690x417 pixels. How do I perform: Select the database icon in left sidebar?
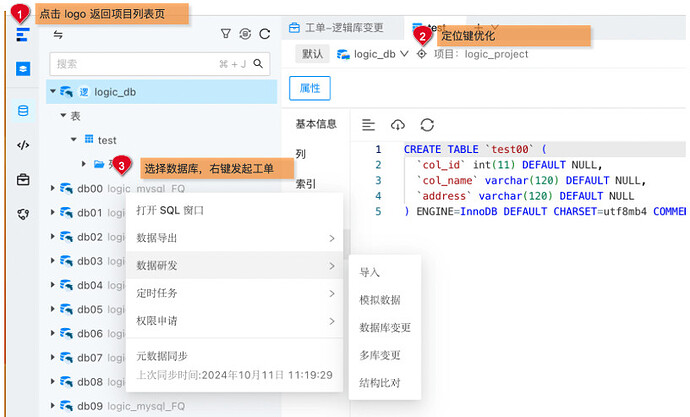23,110
